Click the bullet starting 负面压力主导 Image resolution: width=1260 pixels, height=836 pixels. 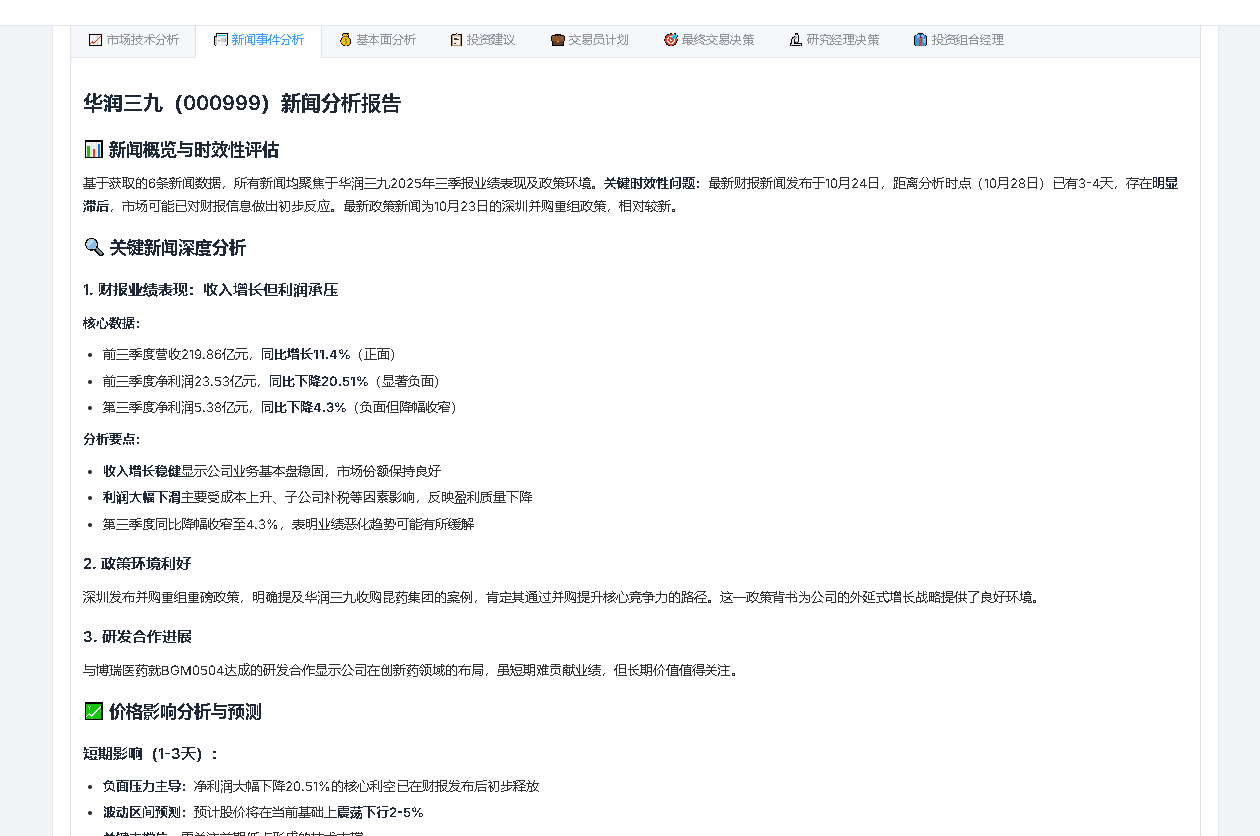click(321, 786)
